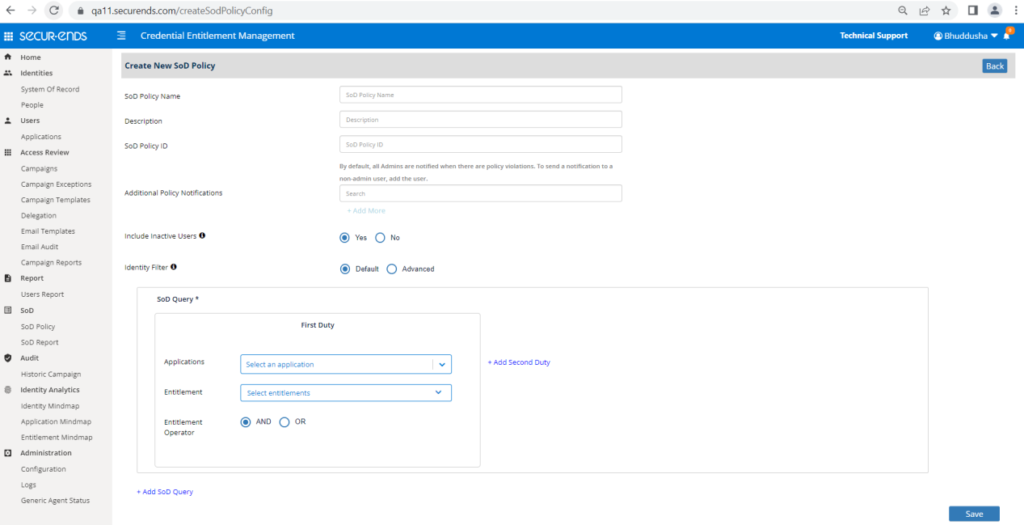Choose the Advanced identity filter

[x=392, y=269]
